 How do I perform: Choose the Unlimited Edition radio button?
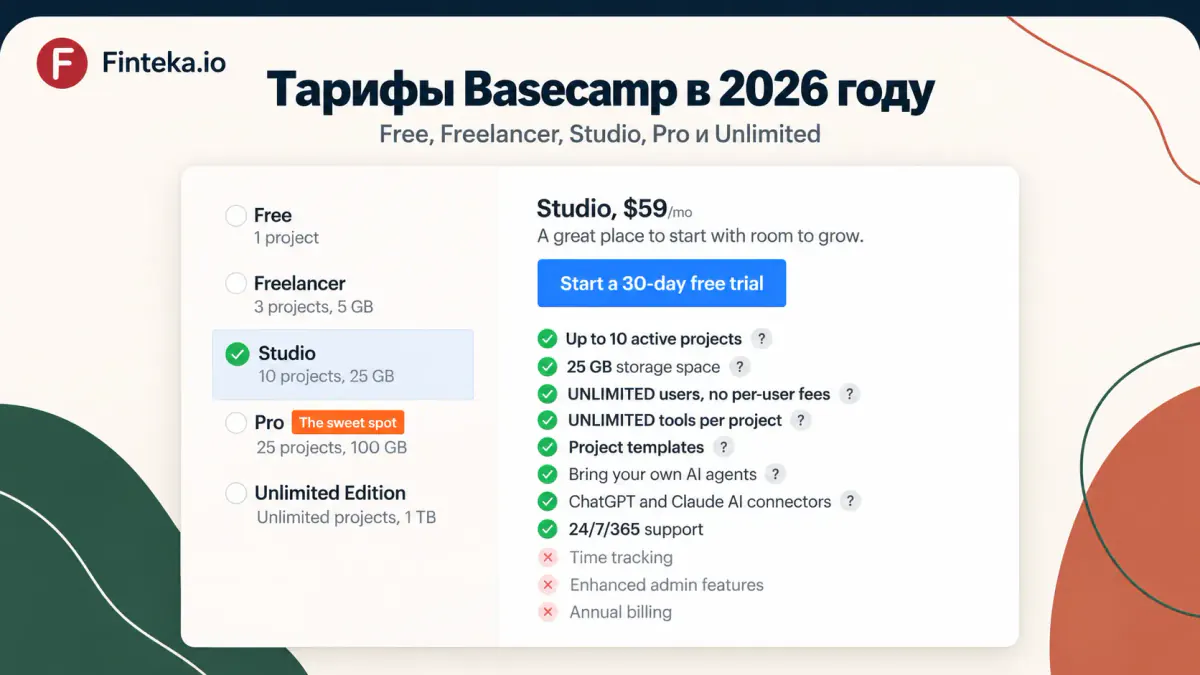click(236, 493)
